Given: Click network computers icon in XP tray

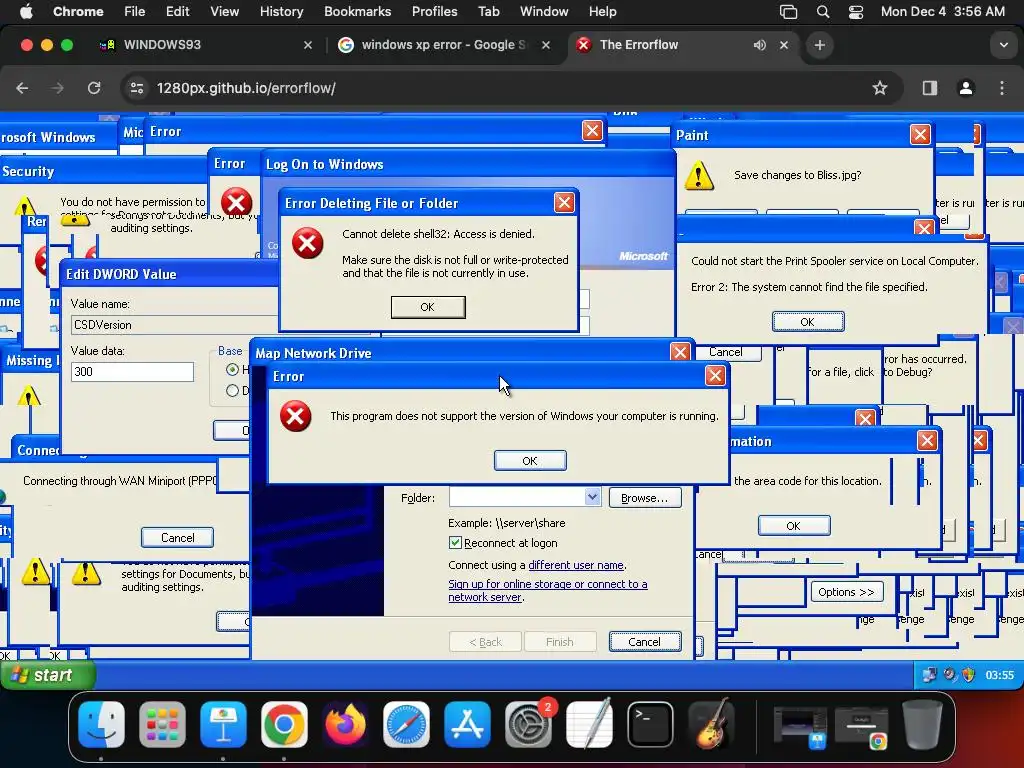Looking at the screenshot, I should point(929,675).
